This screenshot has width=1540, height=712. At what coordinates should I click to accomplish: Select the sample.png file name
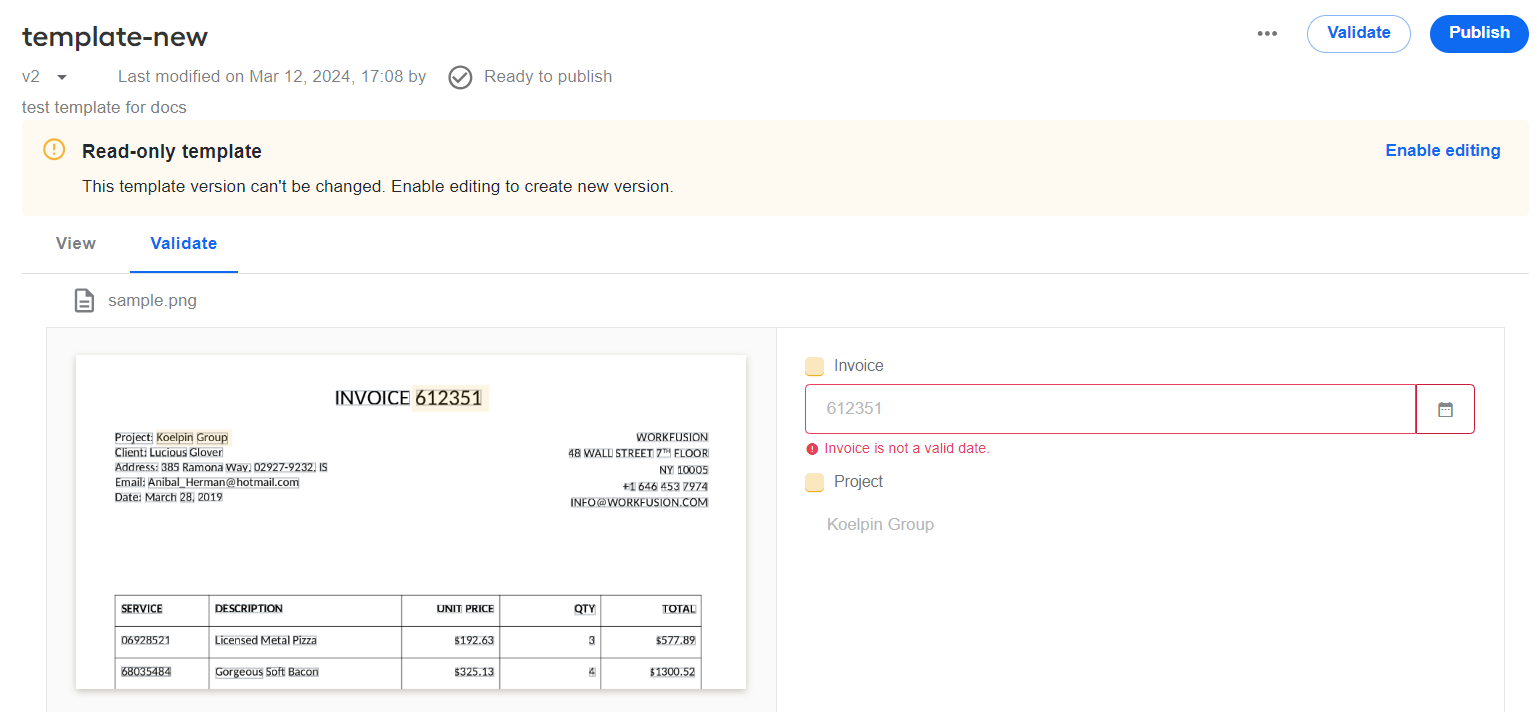pos(152,300)
